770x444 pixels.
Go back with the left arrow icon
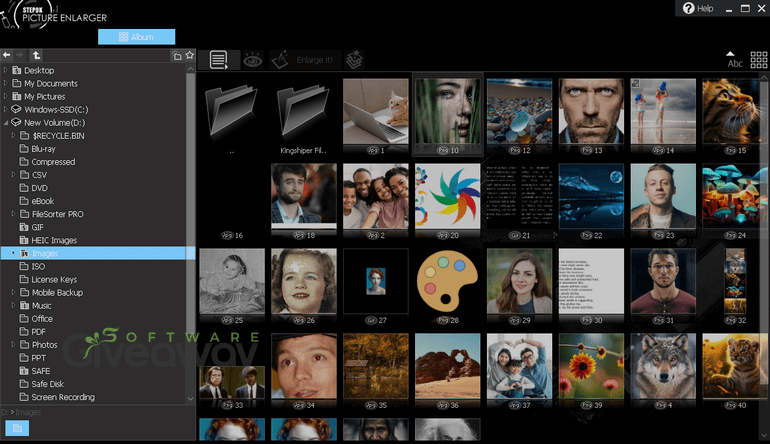(7, 55)
